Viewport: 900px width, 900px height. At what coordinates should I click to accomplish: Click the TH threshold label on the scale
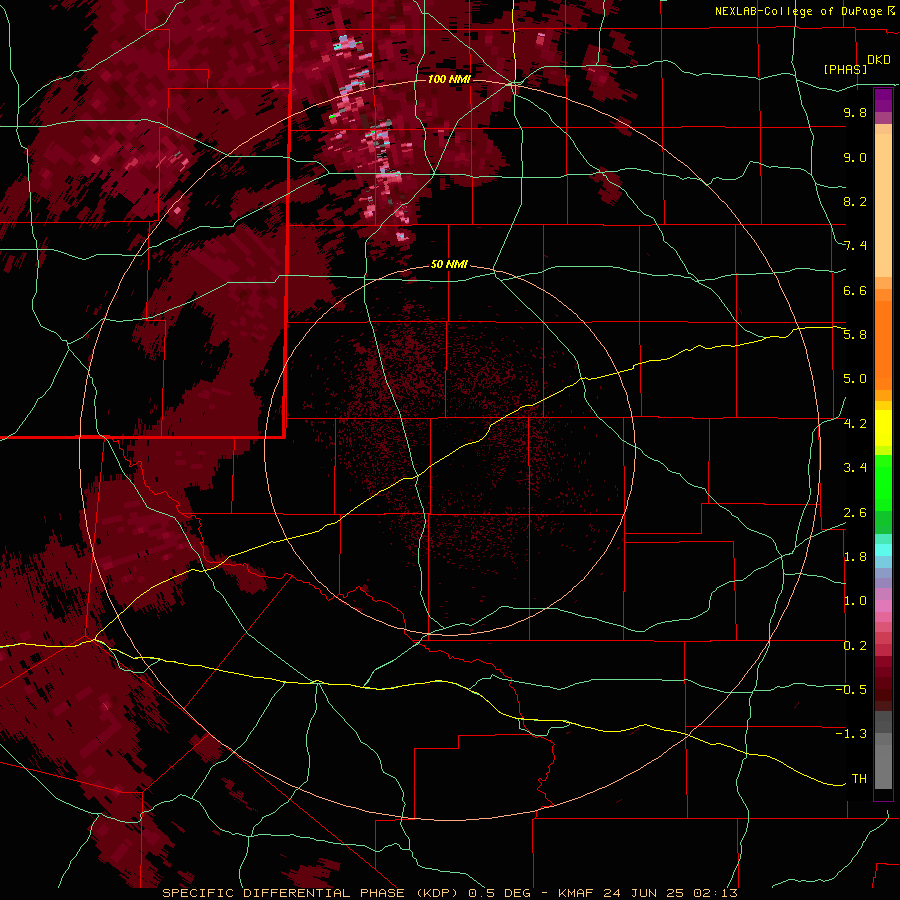pyautogui.click(x=859, y=779)
